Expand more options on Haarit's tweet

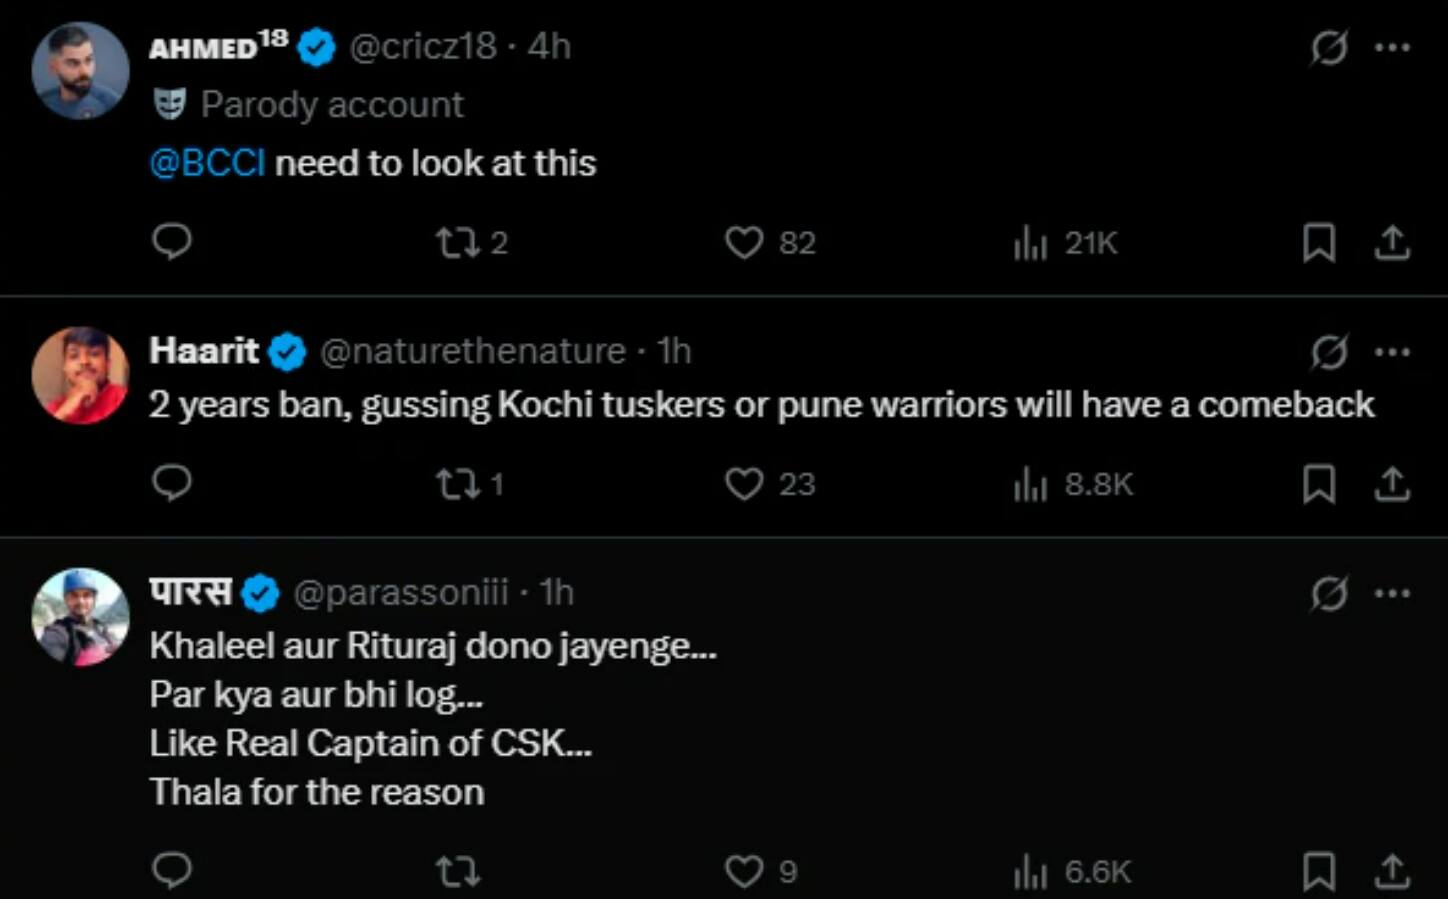pos(1392,351)
